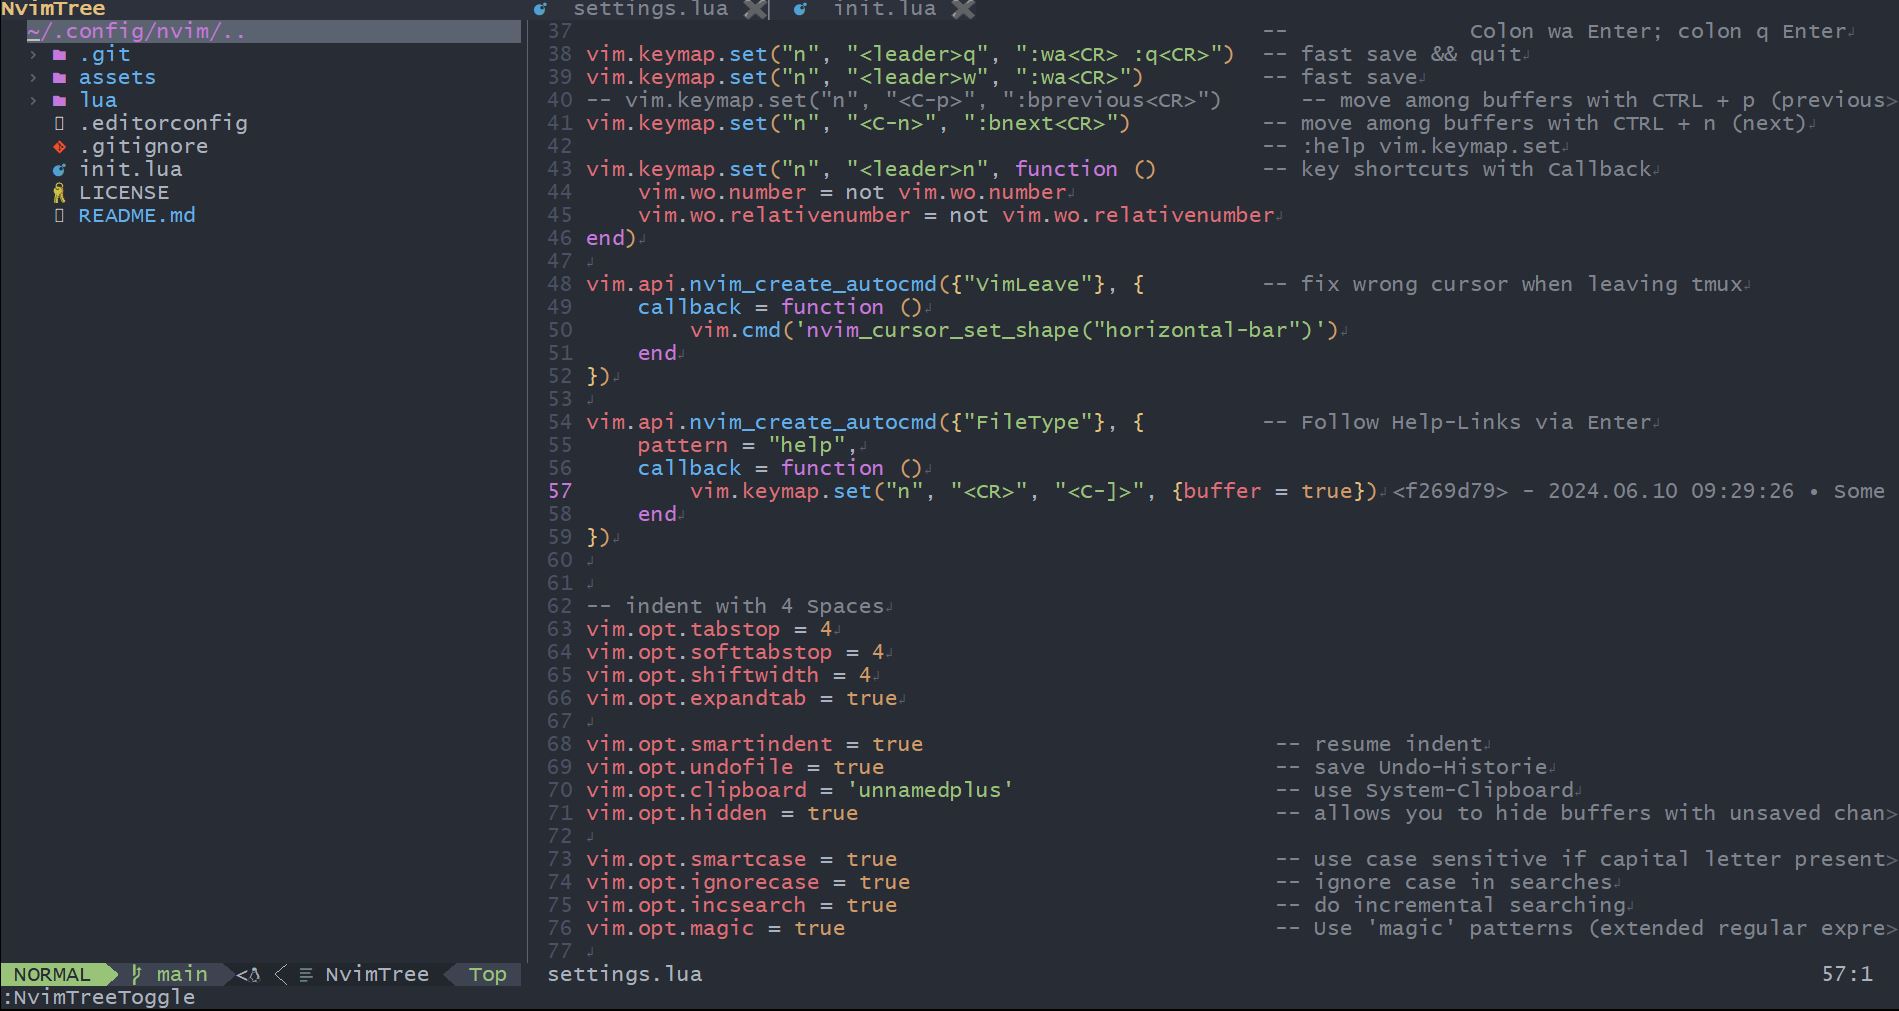
Task: Click the assets folder icon
Action: pyautogui.click(x=59, y=78)
